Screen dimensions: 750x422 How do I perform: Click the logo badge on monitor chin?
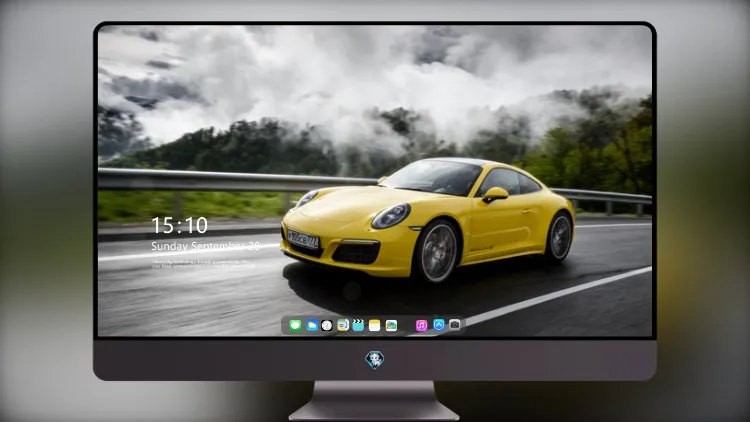(375, 360)
